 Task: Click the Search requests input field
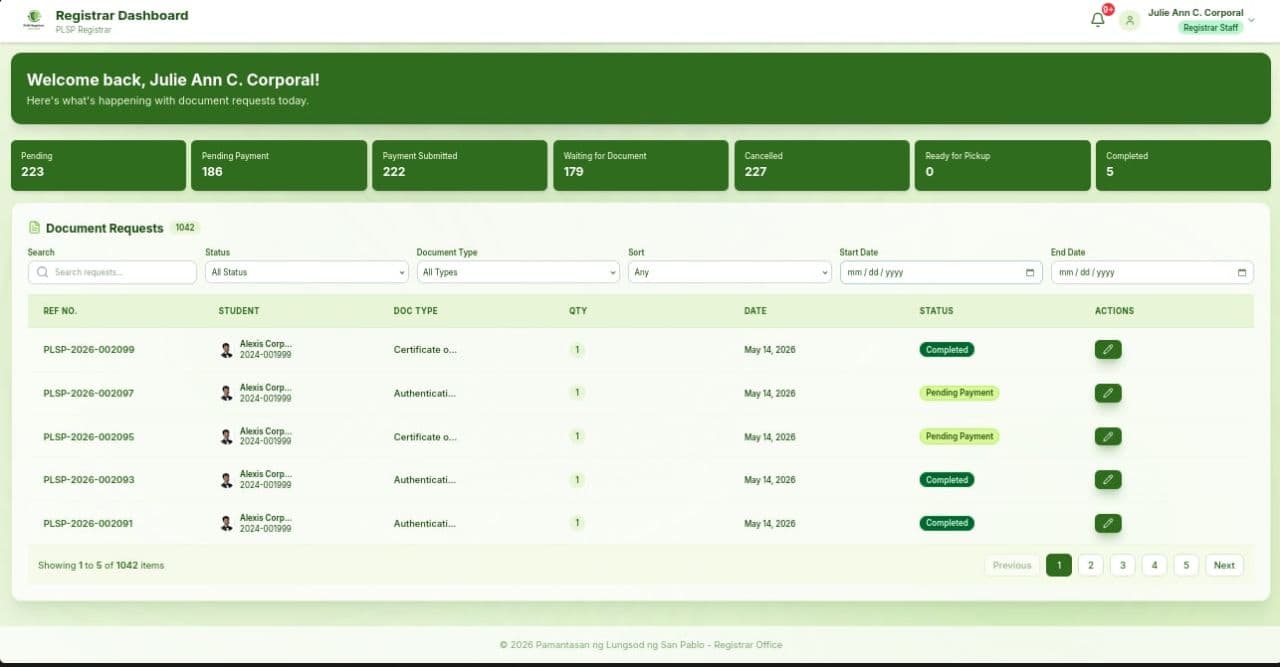112,272
